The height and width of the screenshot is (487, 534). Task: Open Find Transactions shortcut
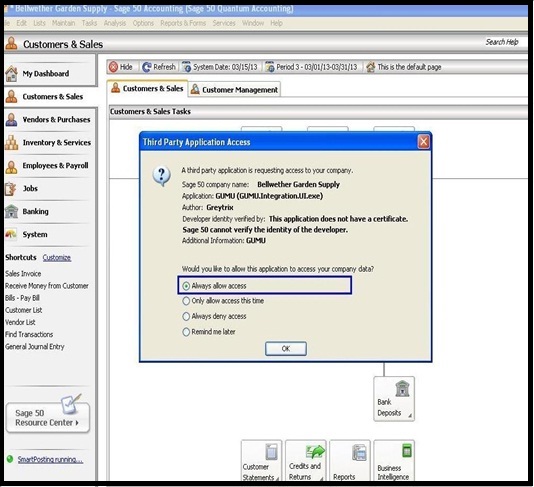coord(29,334)
